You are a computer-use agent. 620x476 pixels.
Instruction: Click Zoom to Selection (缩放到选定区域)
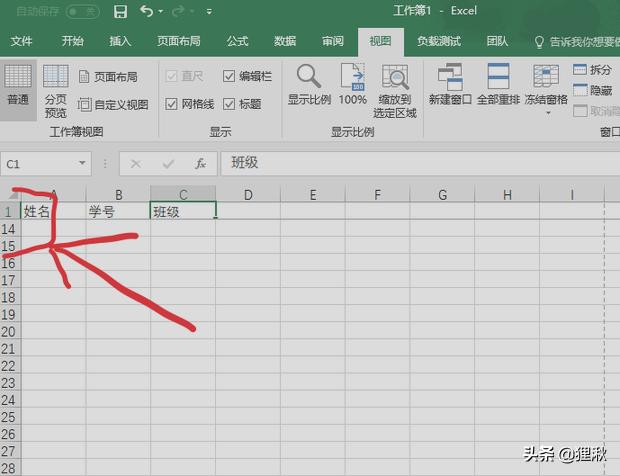pos(396,90)
